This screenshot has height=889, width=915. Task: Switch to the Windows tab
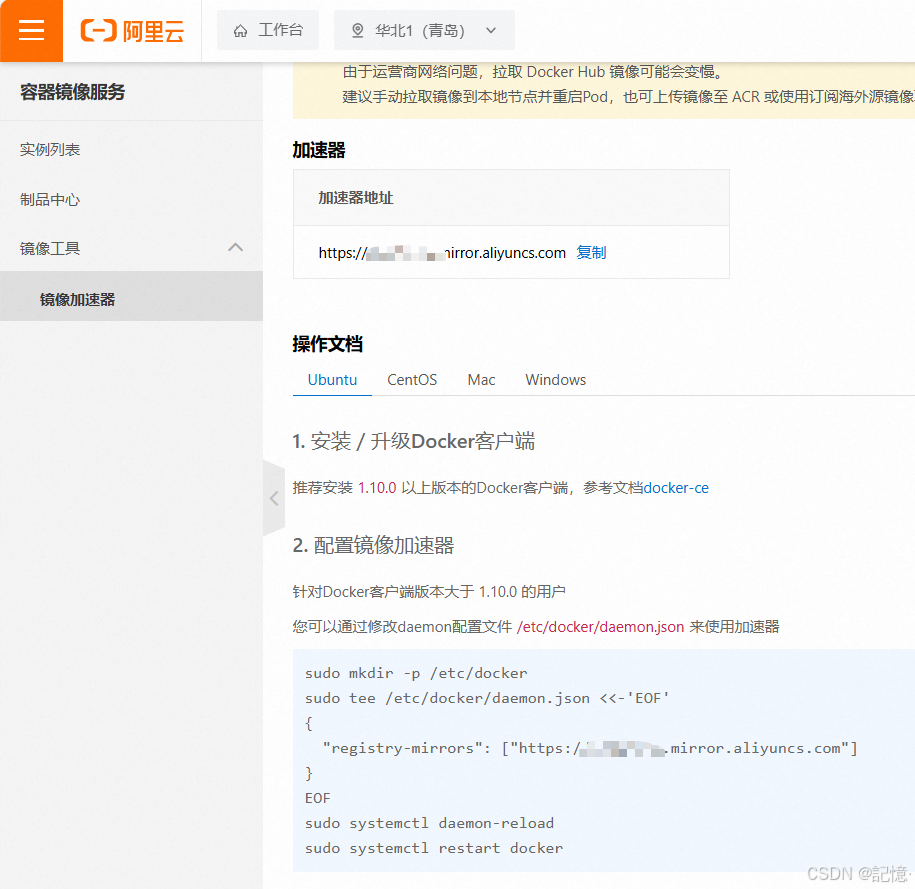tap(556, 380)
